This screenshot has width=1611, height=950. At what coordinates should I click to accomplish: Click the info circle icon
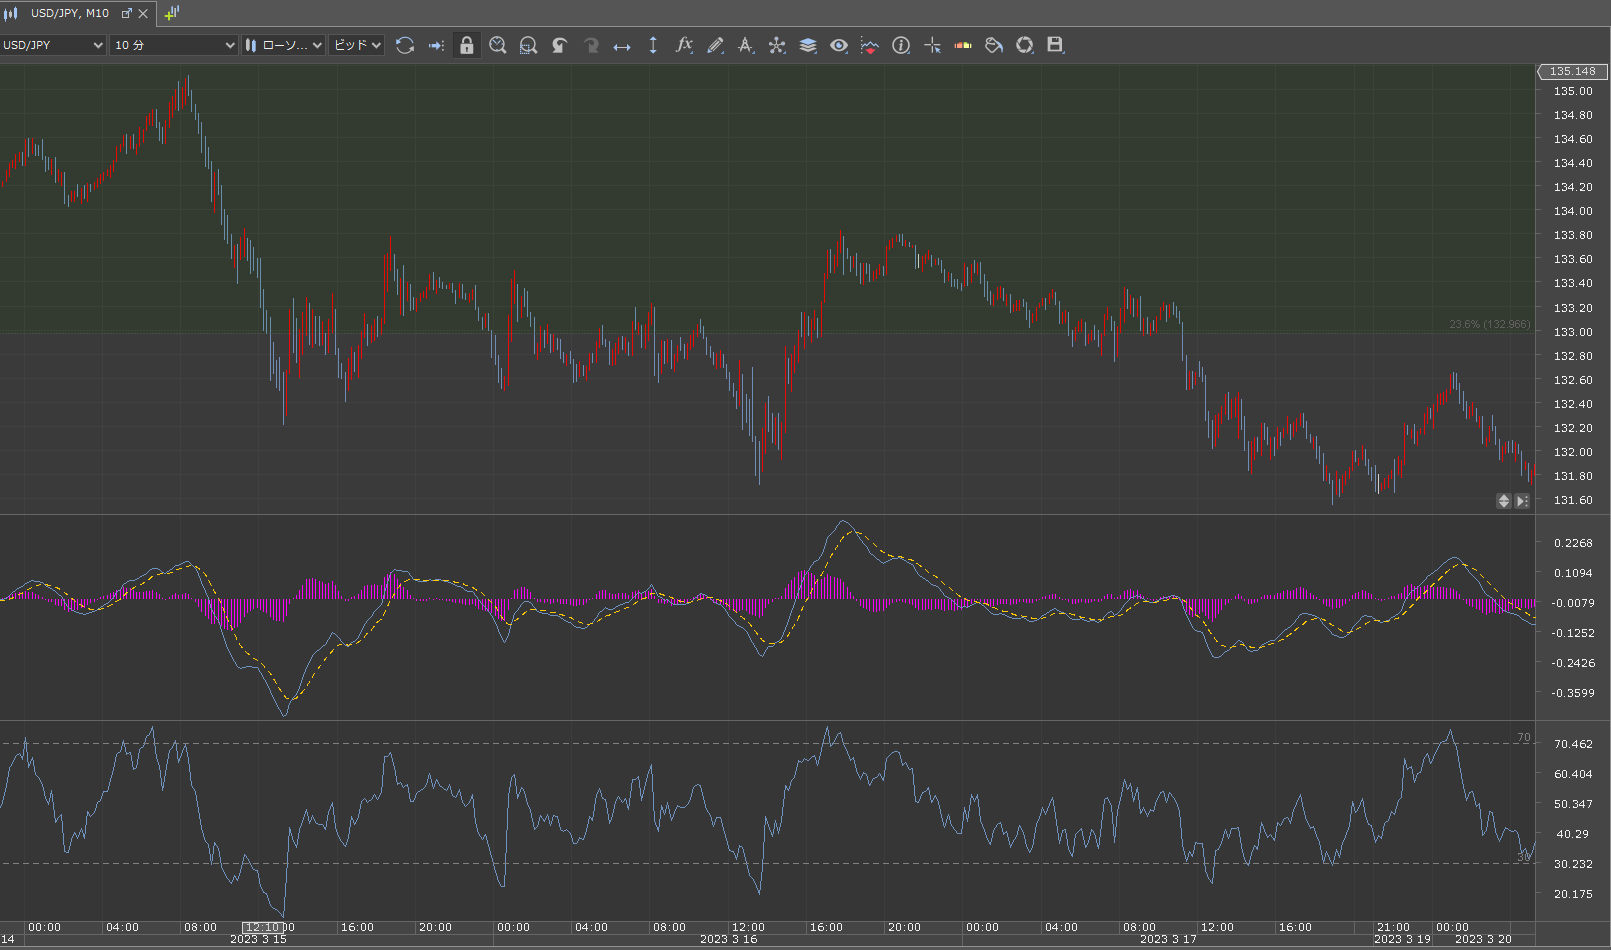point(901,45)
